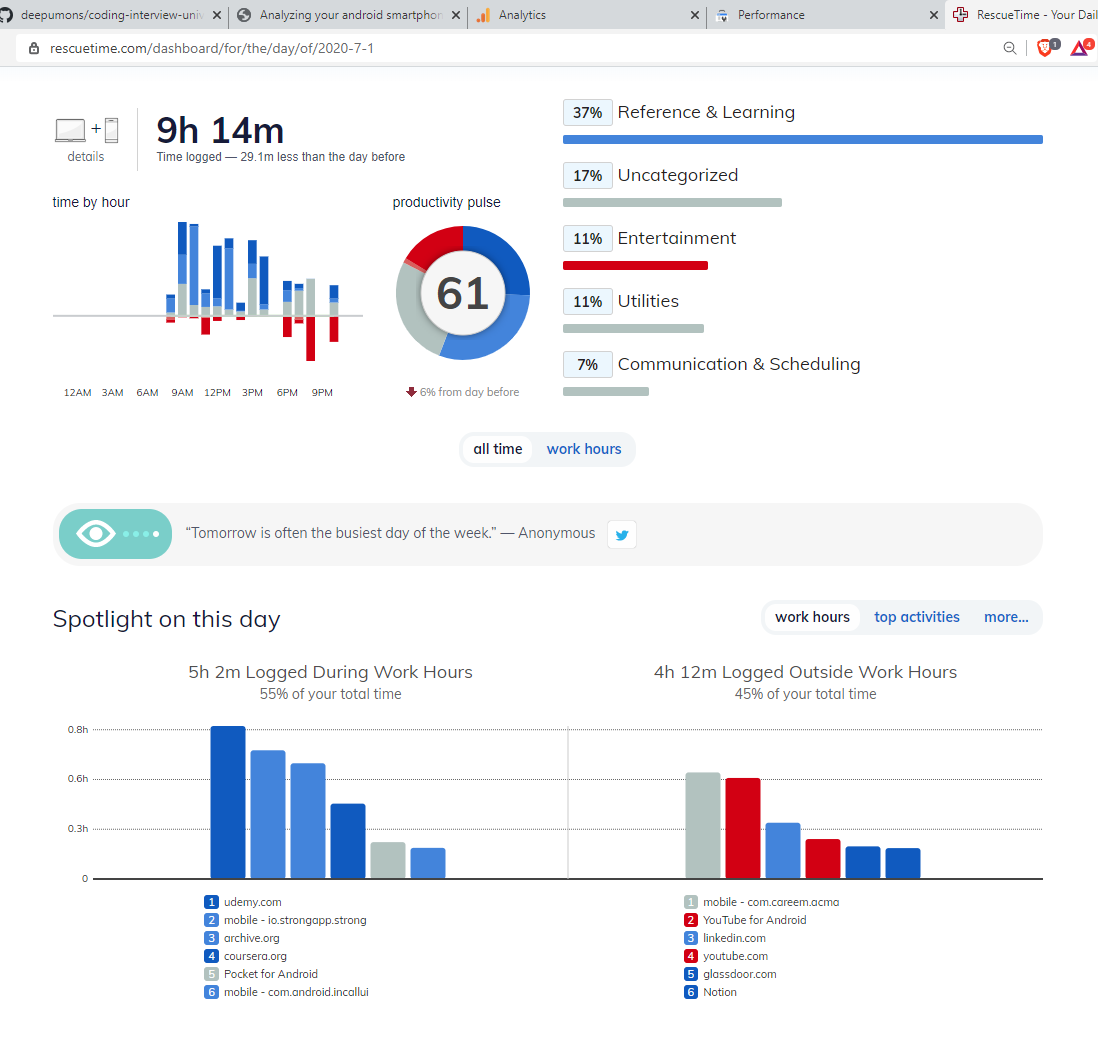
Task: Click '4h 12m Logged Outside Work Hours' heading
Action: pos(805,672)
